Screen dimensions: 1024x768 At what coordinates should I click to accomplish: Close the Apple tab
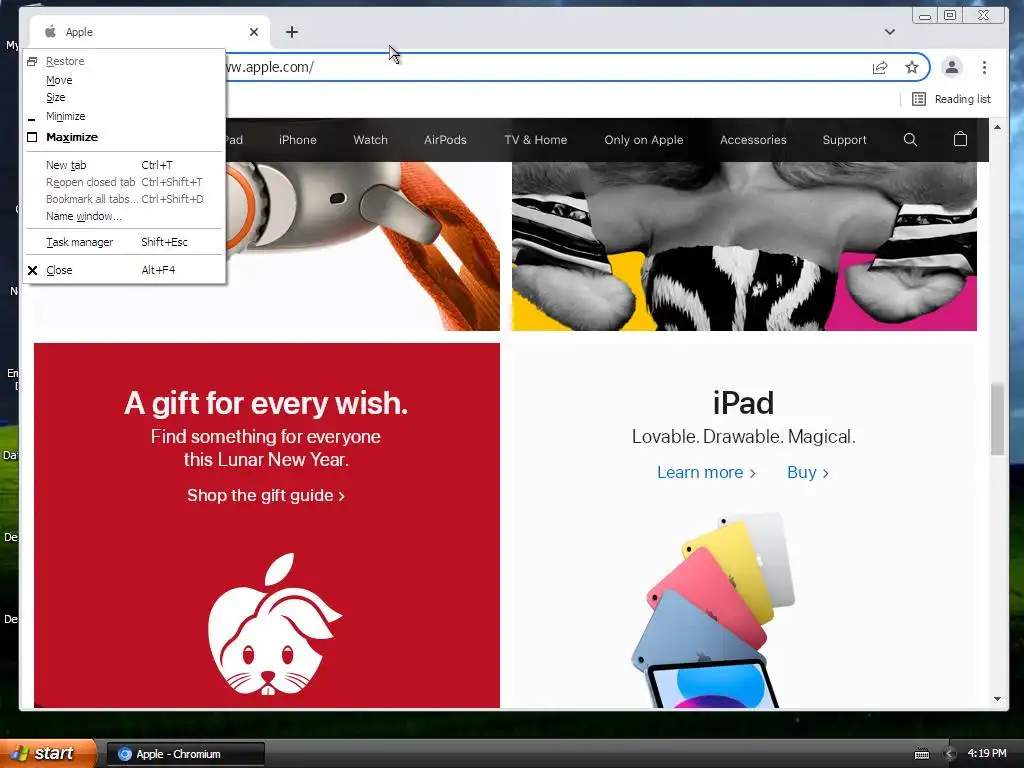[254, 32]
